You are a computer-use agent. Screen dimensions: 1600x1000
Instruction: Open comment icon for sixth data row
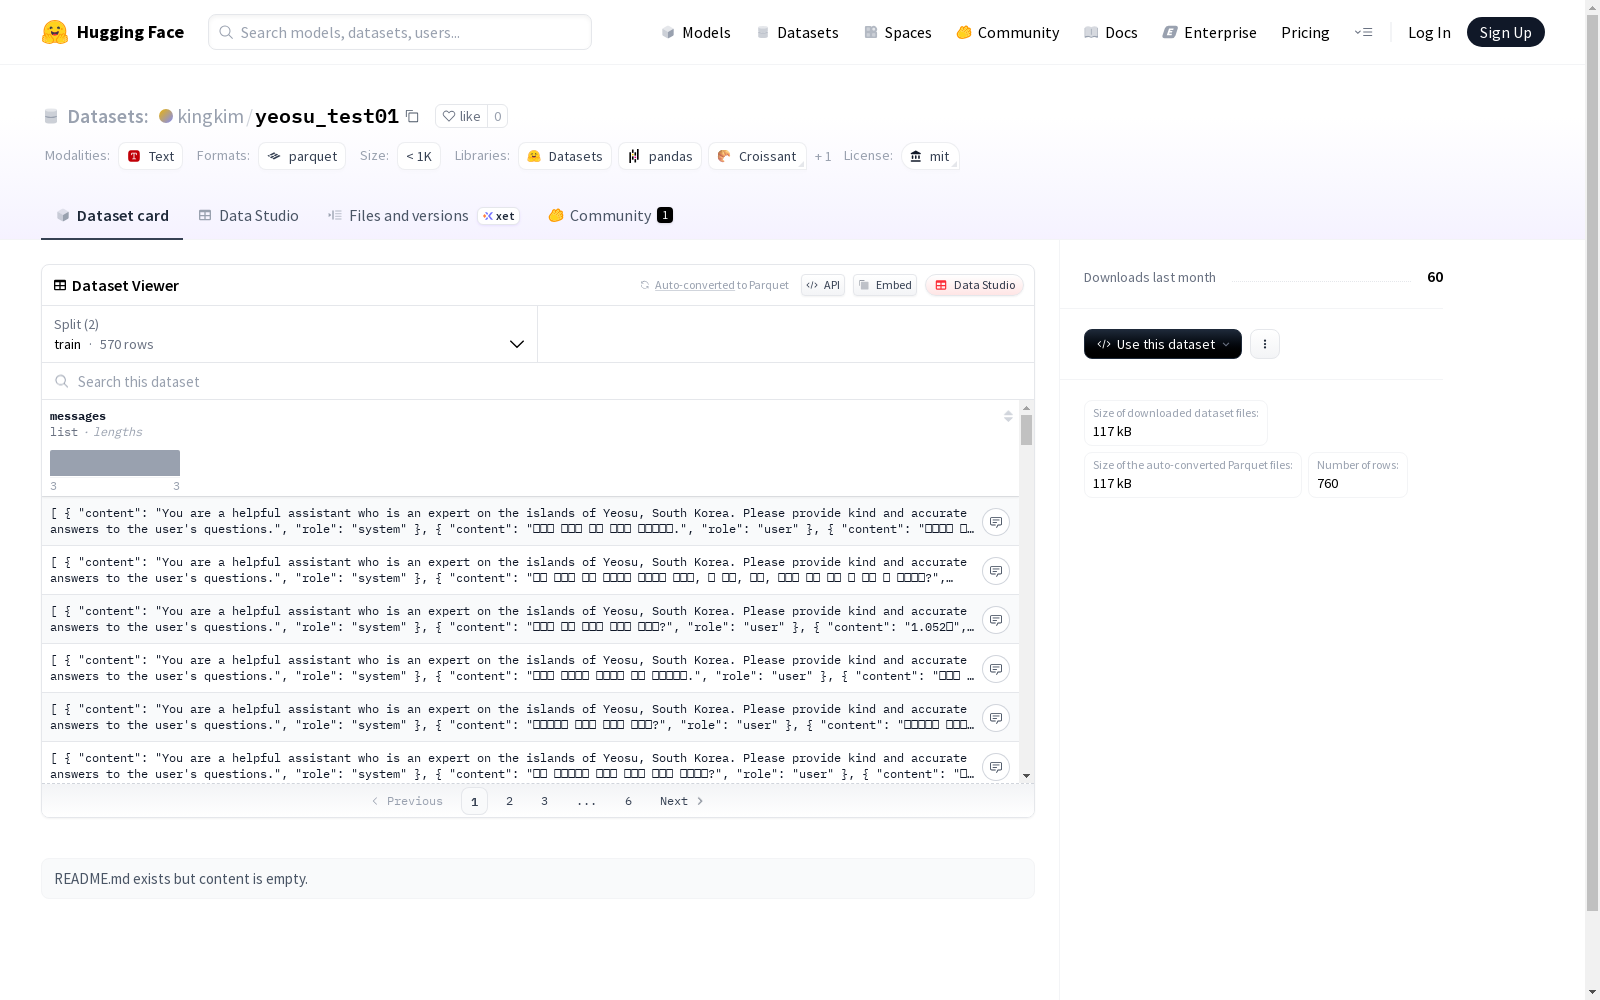coord(996,767)
